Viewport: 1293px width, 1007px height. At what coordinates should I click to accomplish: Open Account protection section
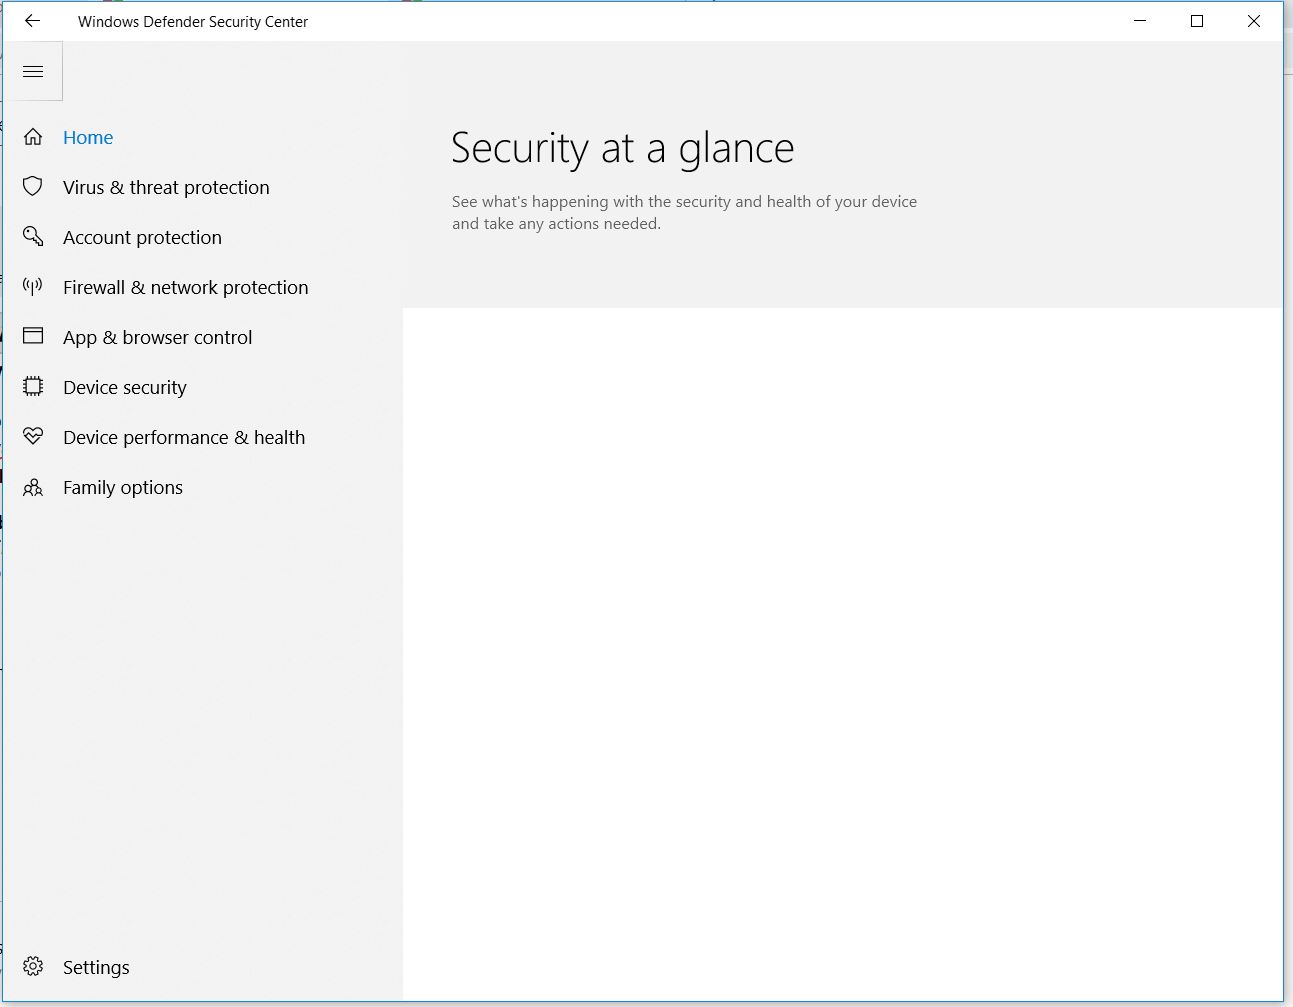click(142, 238)
